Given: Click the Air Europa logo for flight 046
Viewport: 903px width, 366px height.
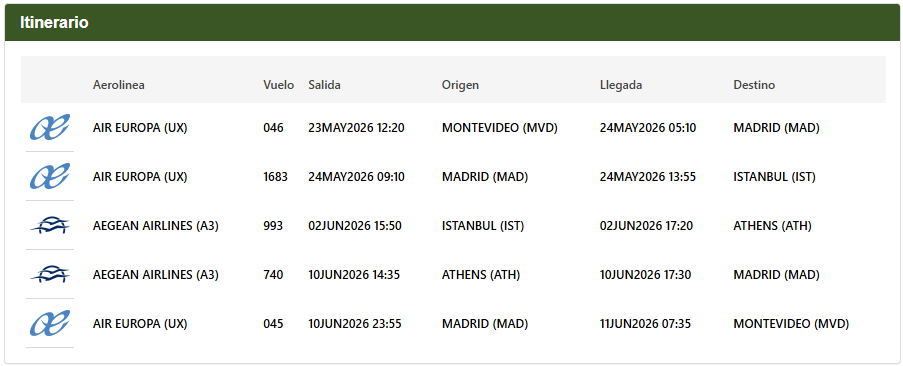Looking at the screenshot, I should coord(50,127).
